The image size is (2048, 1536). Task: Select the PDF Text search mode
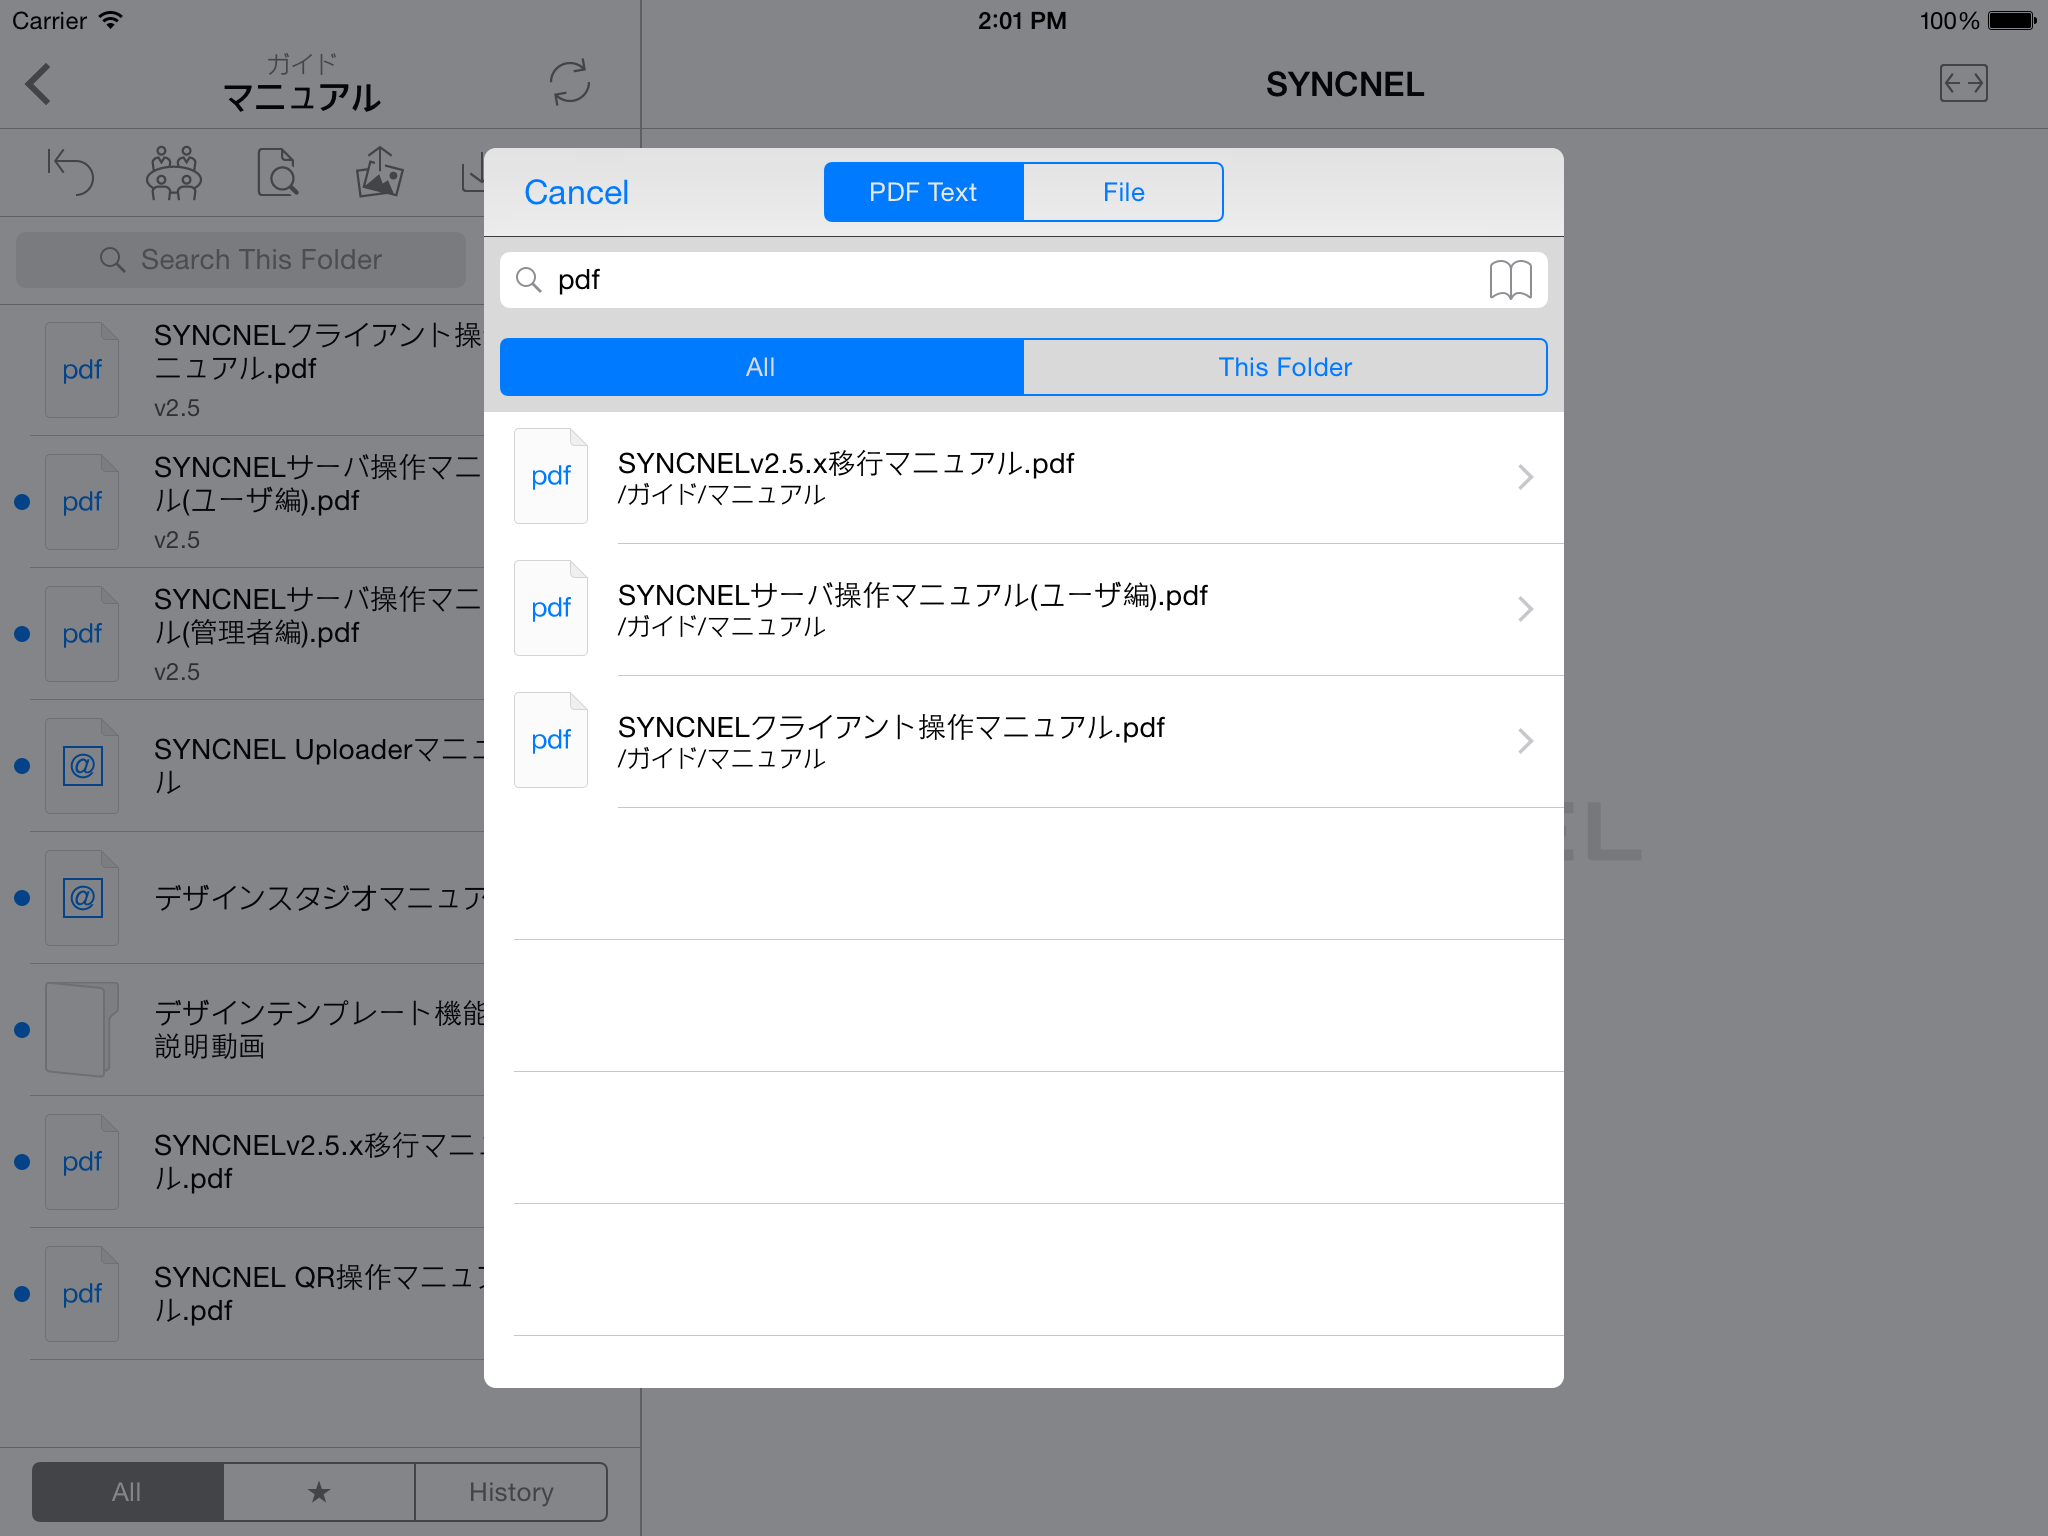pyautogui.click(x=923, y=192)
